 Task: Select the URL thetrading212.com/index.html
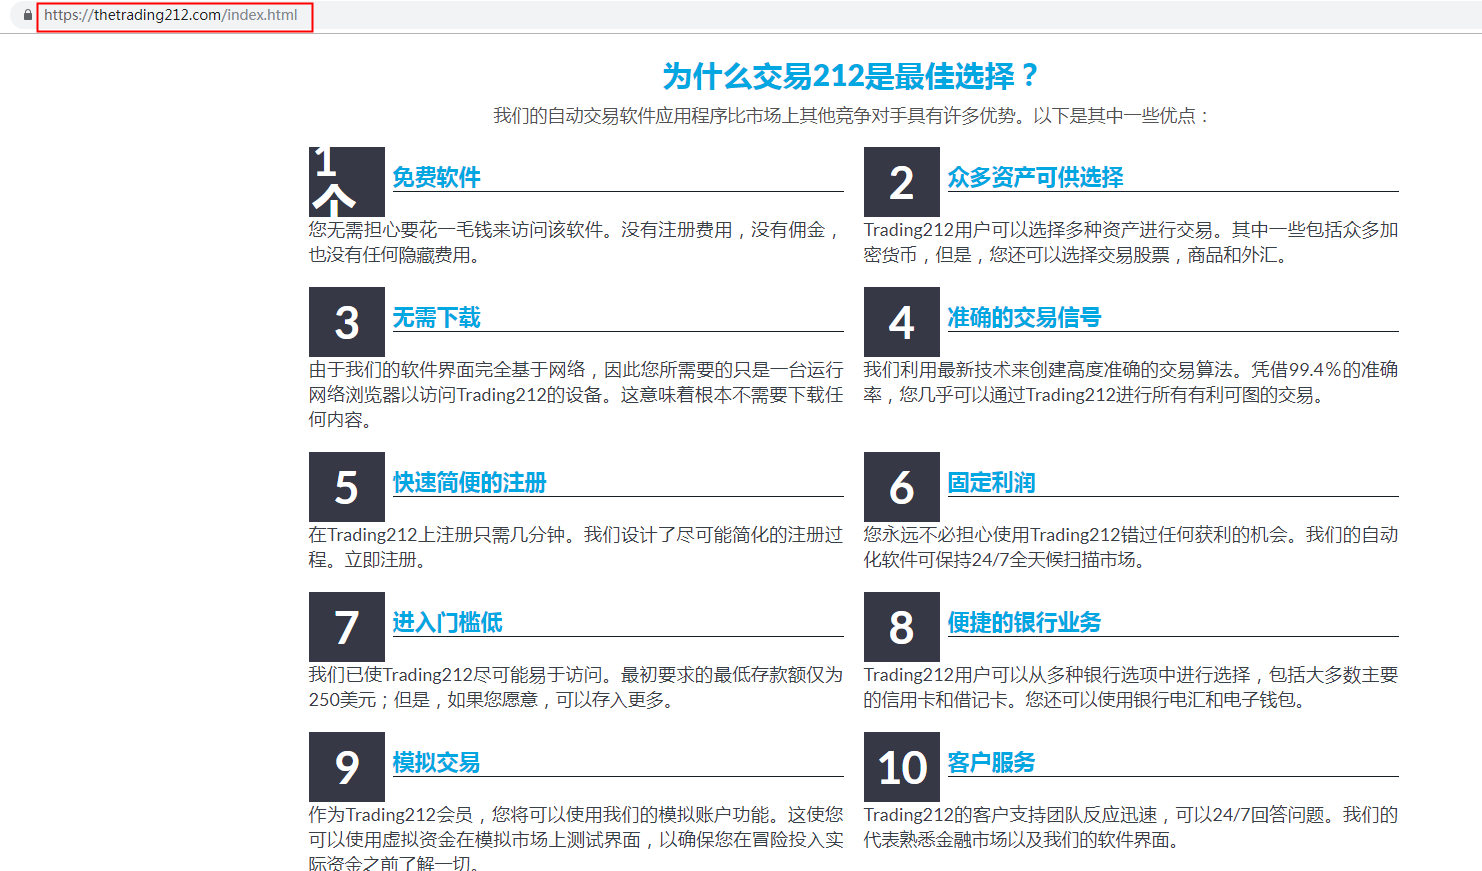(171, 15)
